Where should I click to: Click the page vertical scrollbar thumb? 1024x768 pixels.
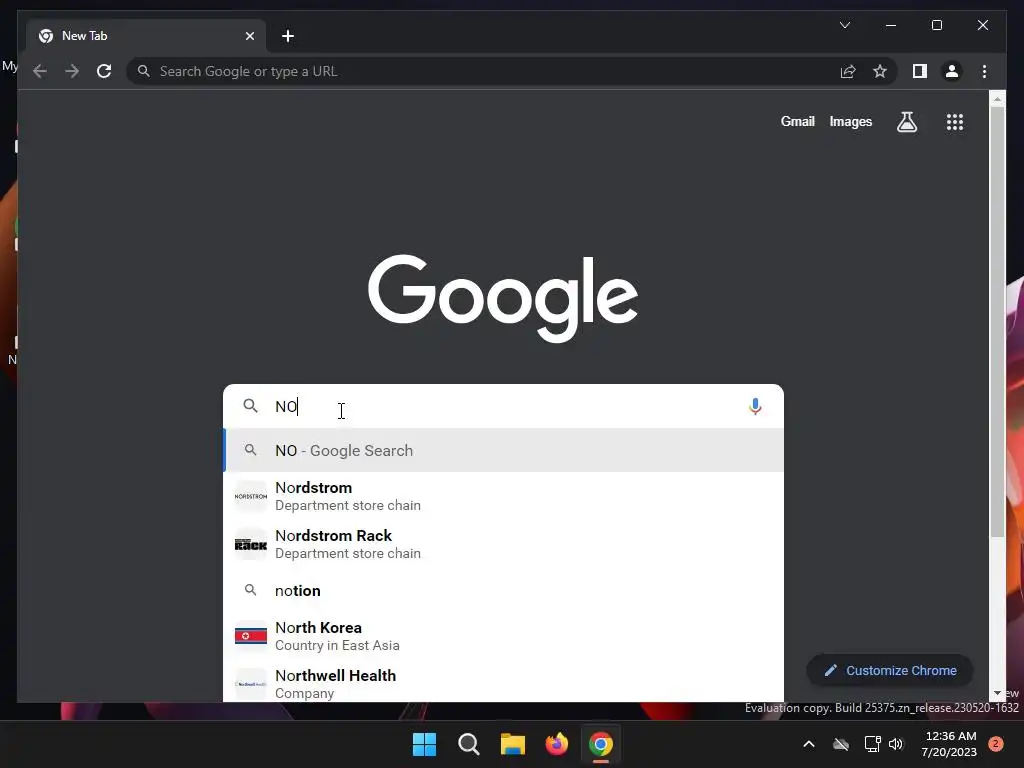(997, 321)
